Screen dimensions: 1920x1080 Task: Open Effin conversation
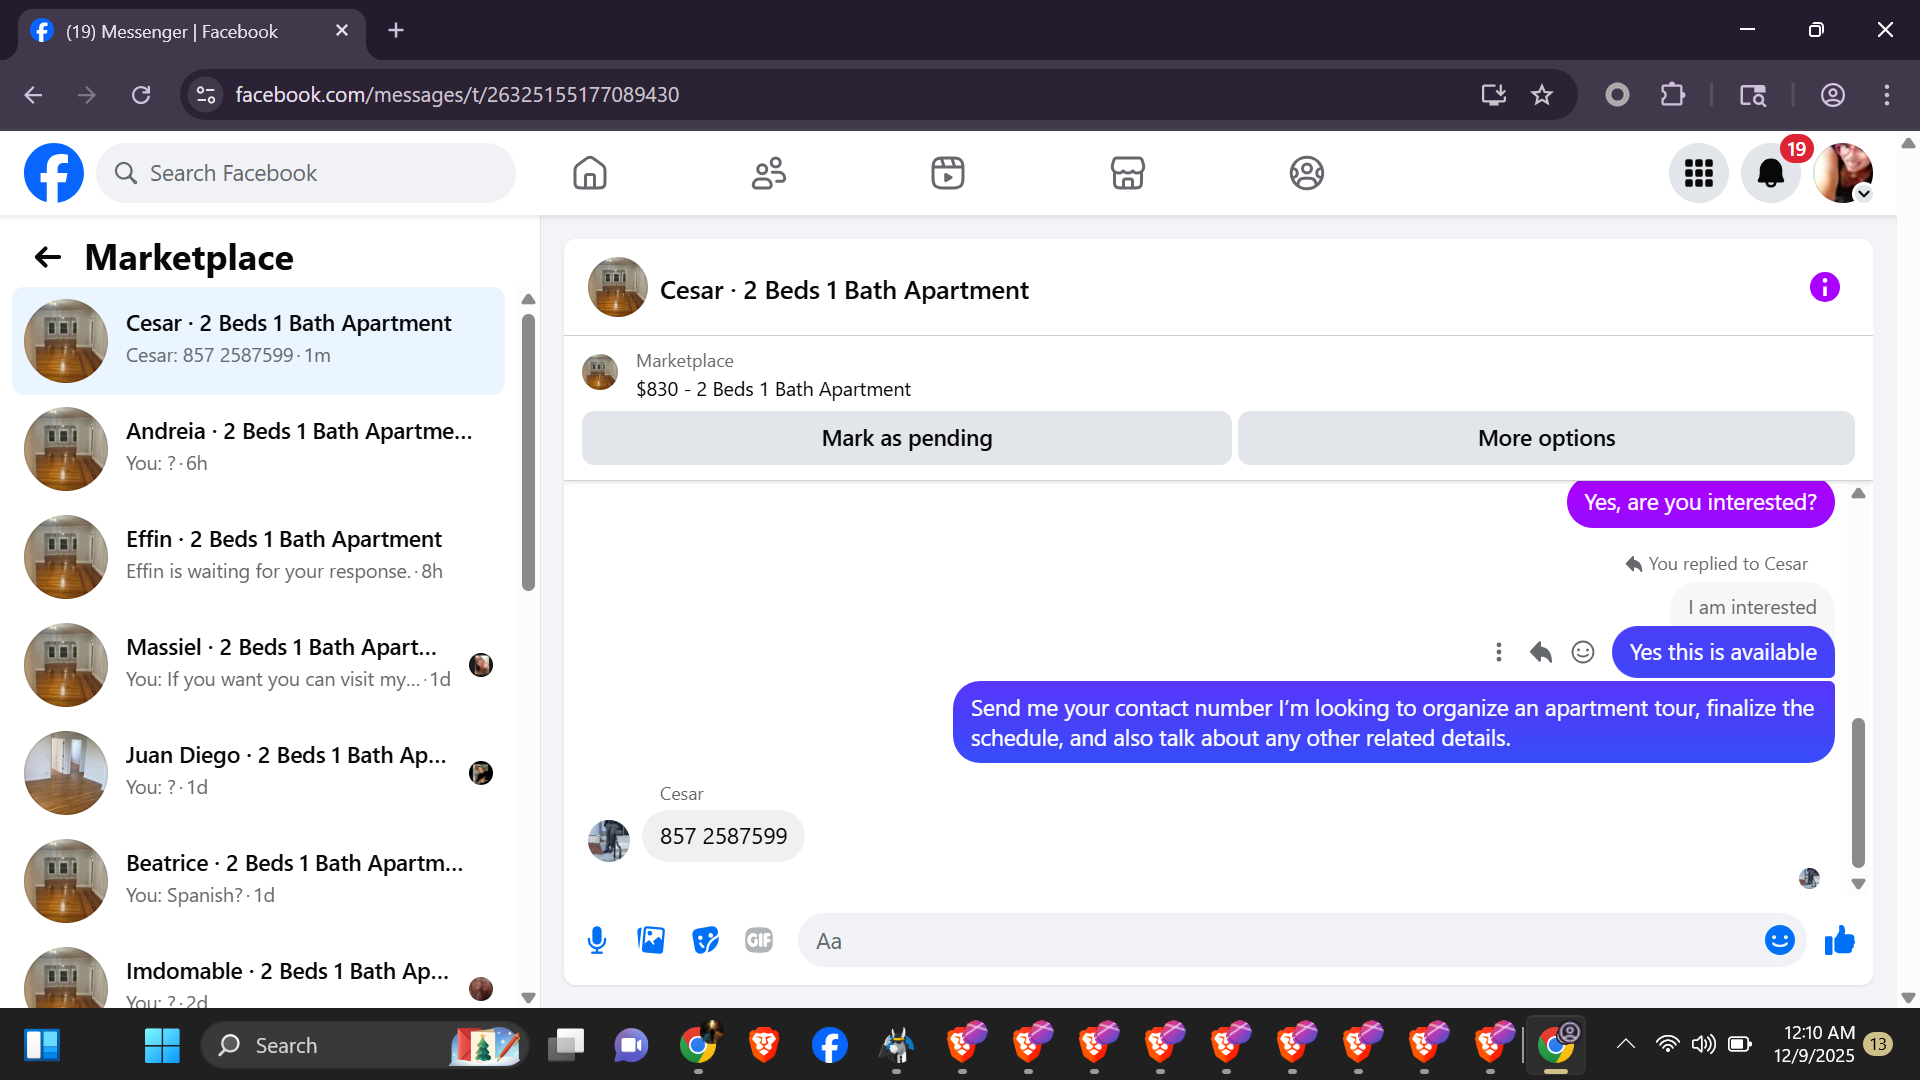[x=258, y=557]
